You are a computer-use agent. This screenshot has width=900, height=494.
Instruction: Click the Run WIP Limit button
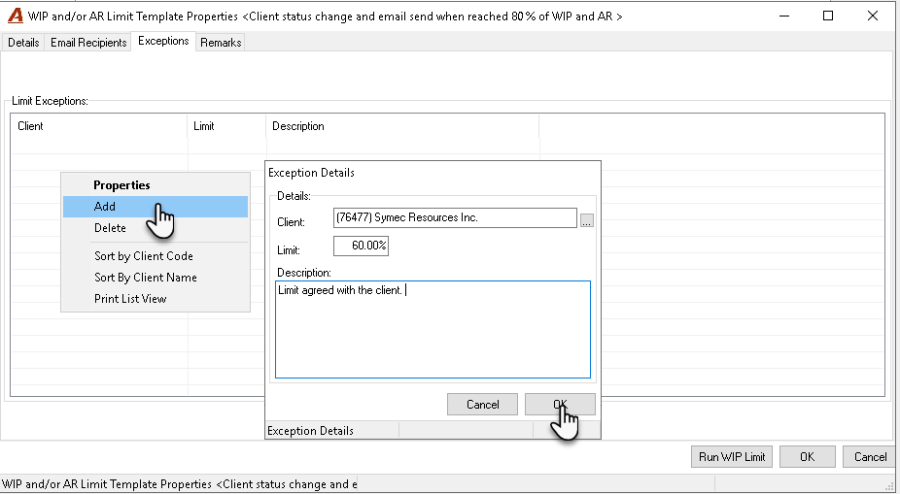click(732, 457)
